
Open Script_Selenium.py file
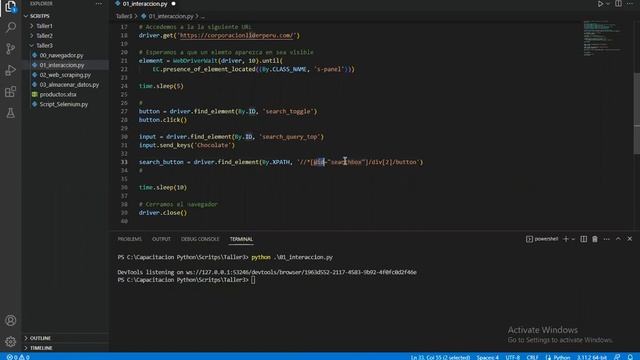(x=64, y=104)
